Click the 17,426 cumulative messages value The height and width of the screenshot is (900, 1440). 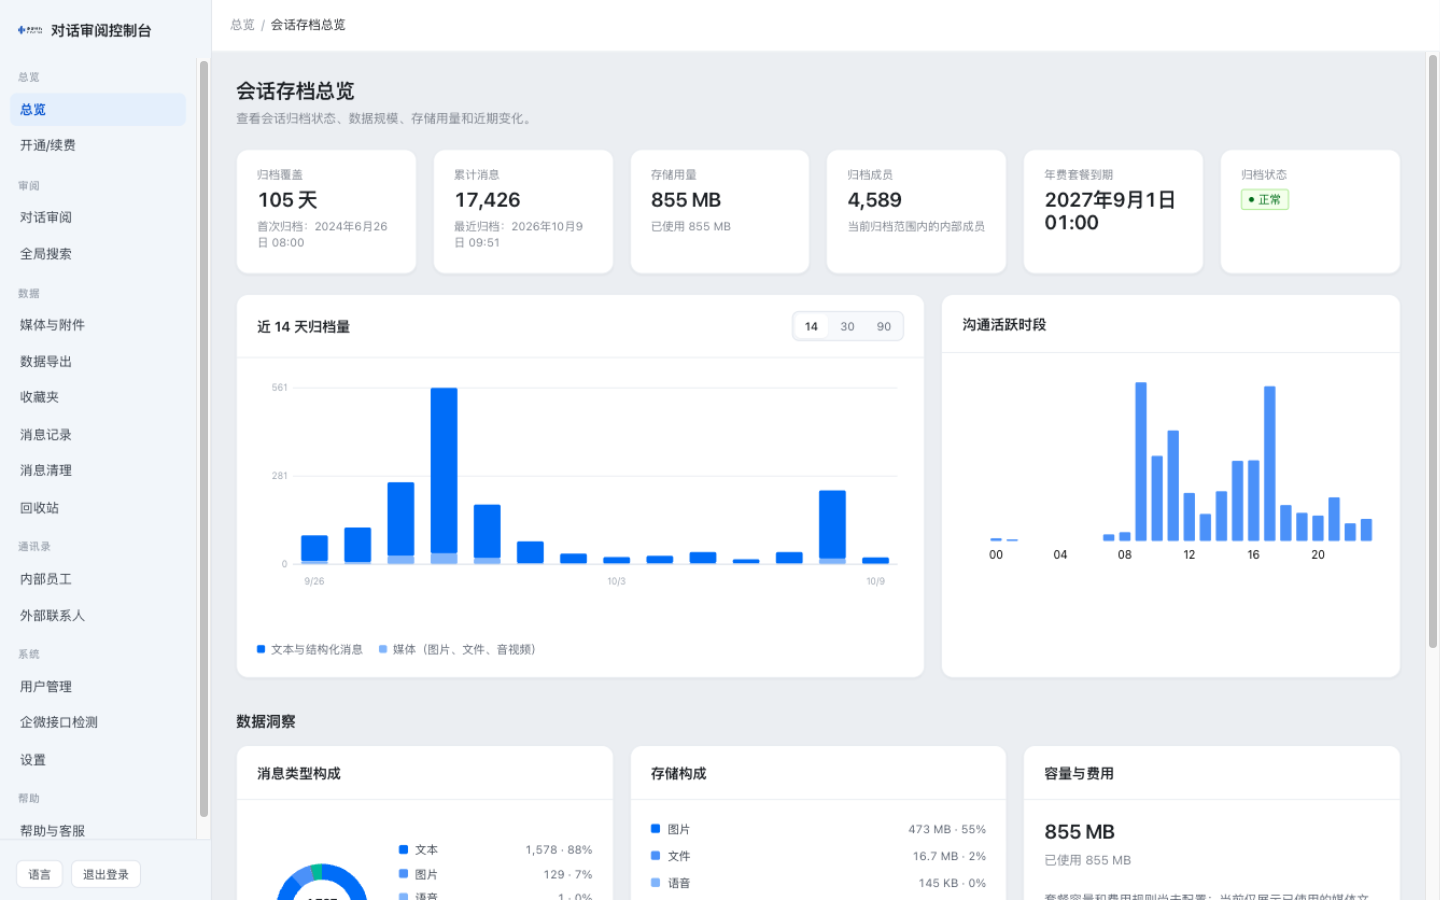[488, 200]
